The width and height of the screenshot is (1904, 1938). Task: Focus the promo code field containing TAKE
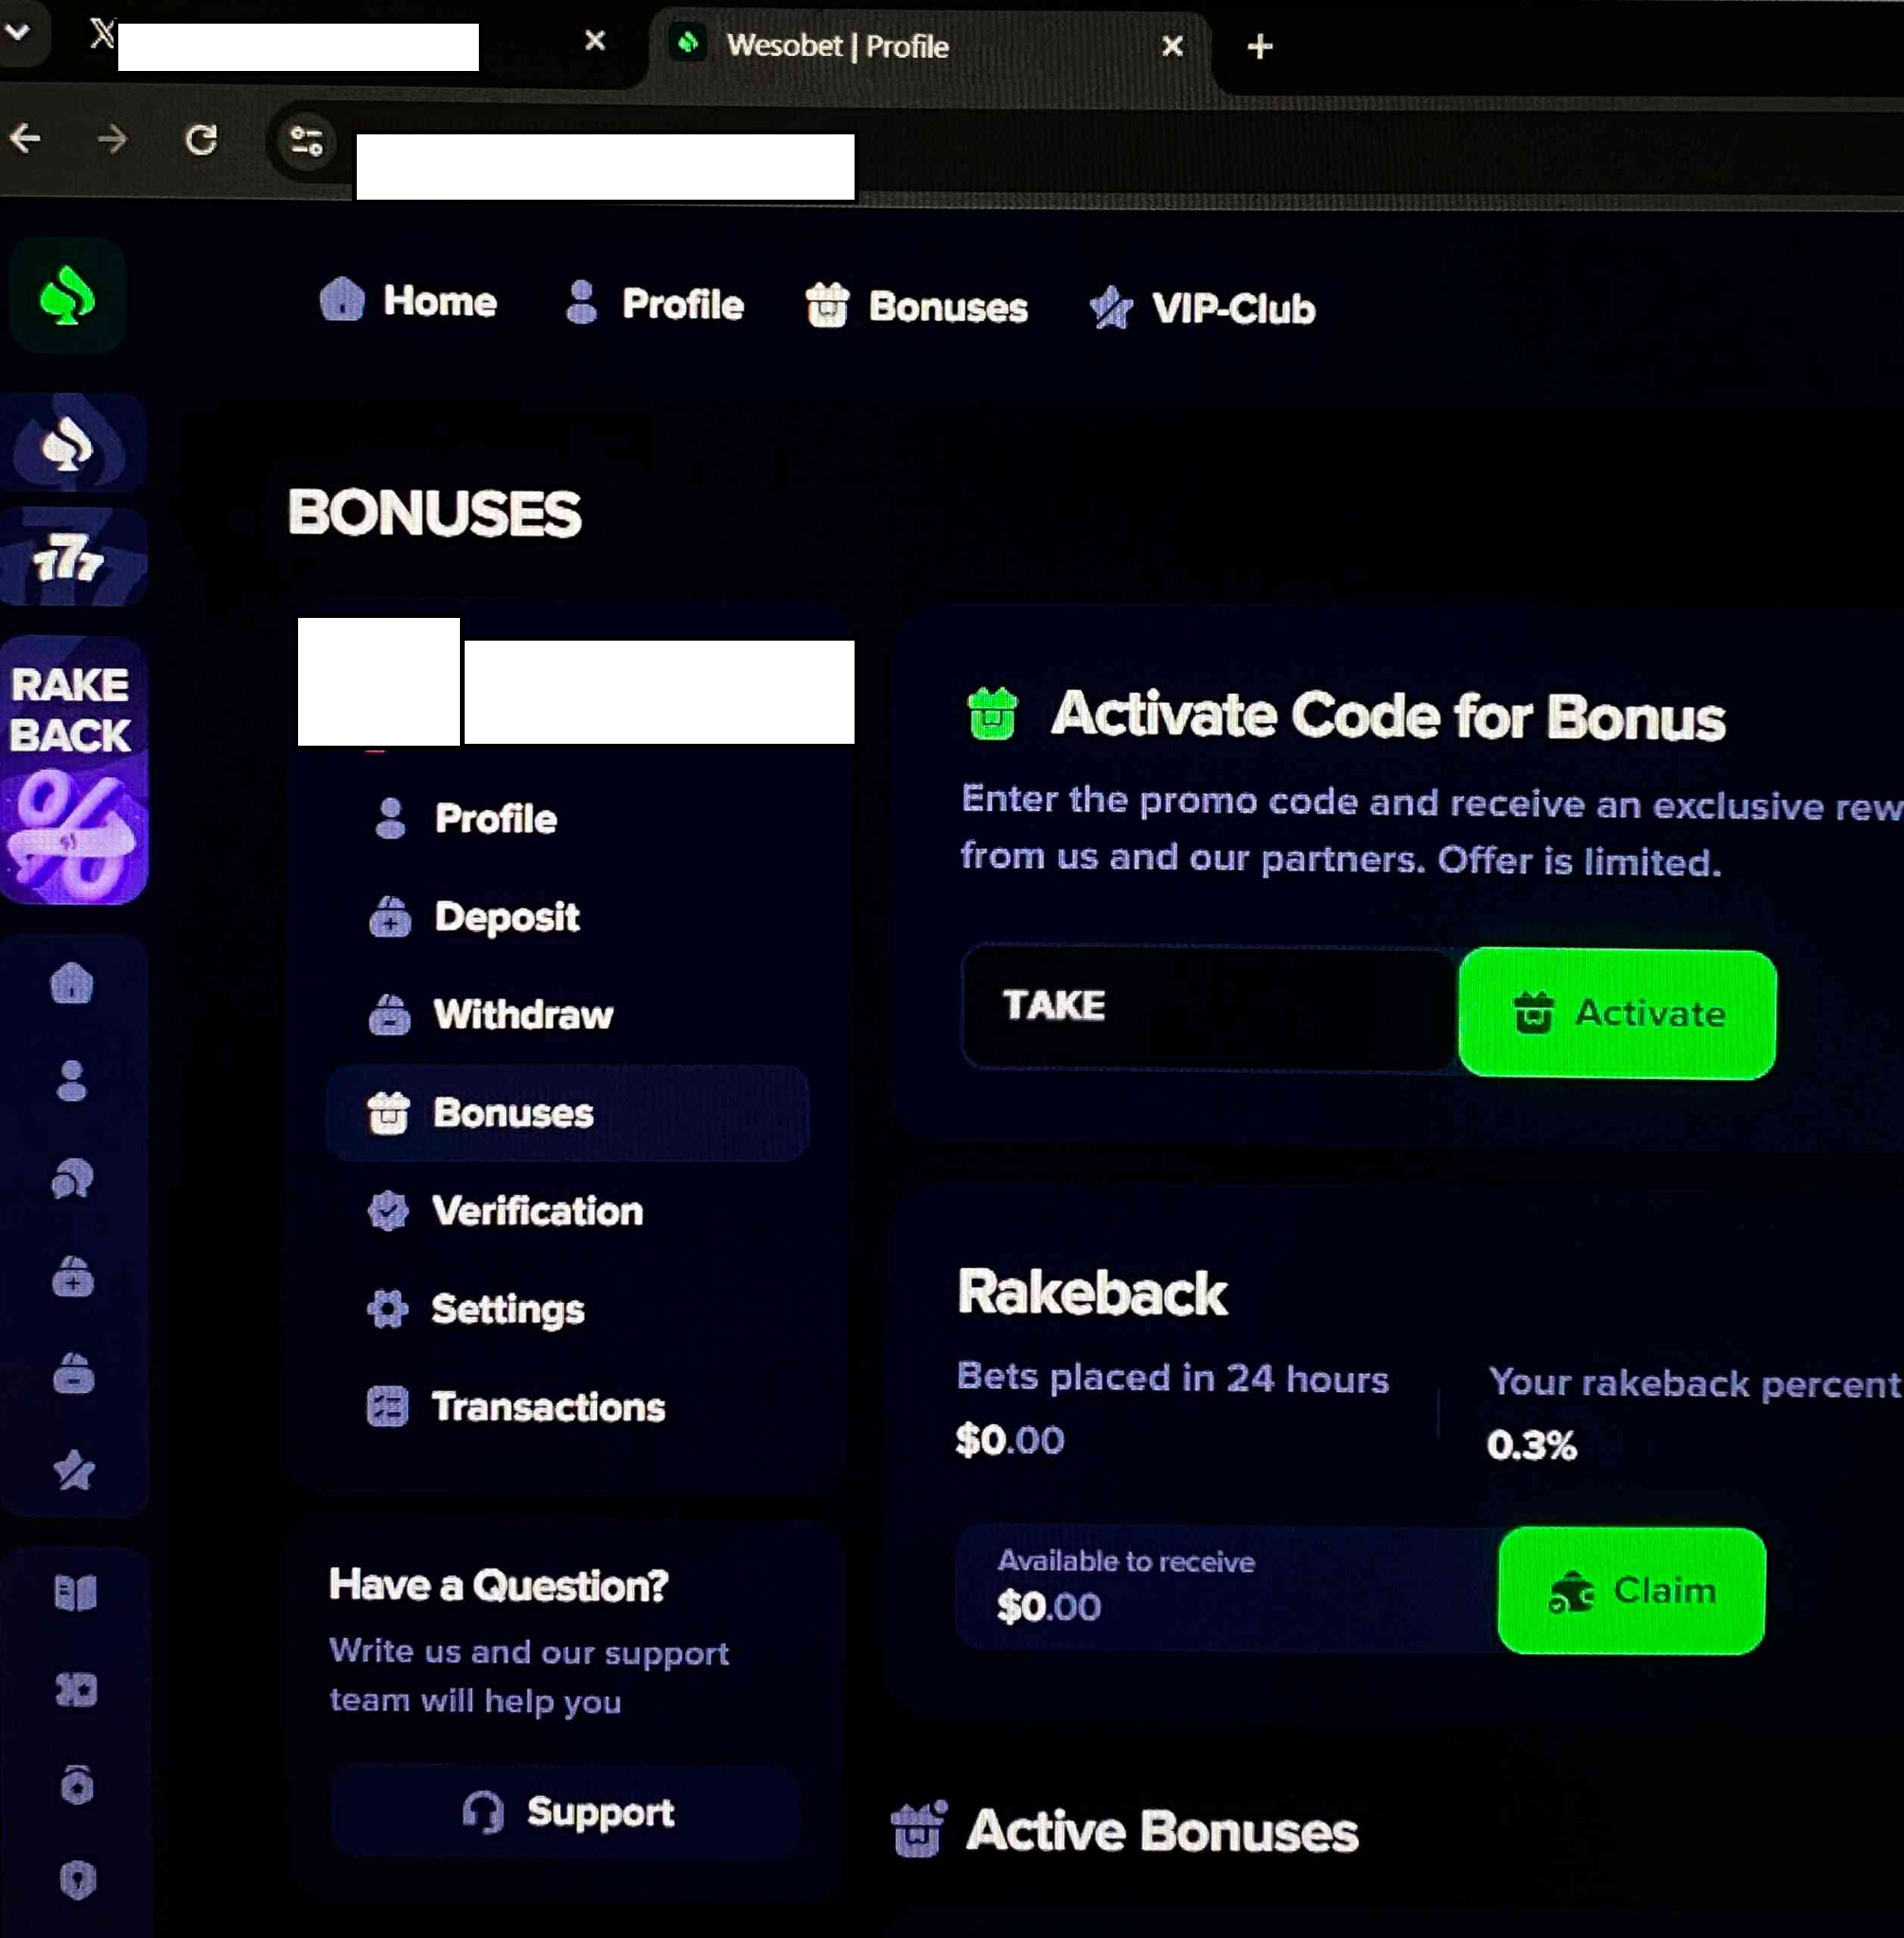pyautogui.click(x=1209, y=1007)
